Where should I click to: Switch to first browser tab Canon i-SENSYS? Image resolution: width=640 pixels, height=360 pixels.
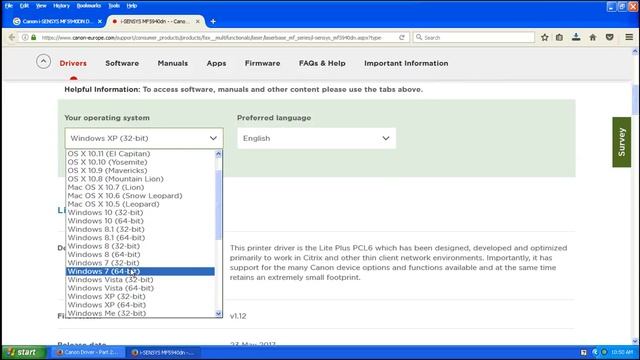pos(57,21)
